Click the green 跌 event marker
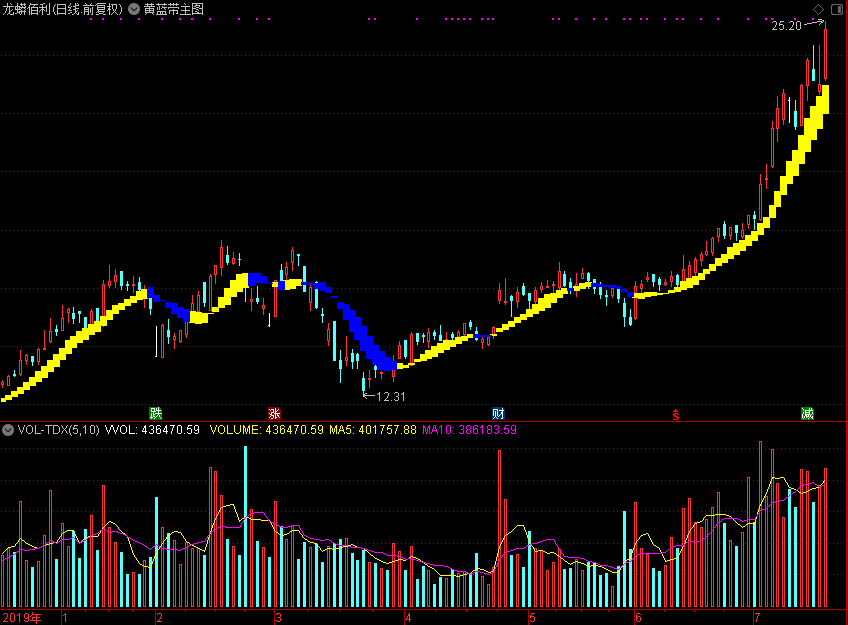 156,414
